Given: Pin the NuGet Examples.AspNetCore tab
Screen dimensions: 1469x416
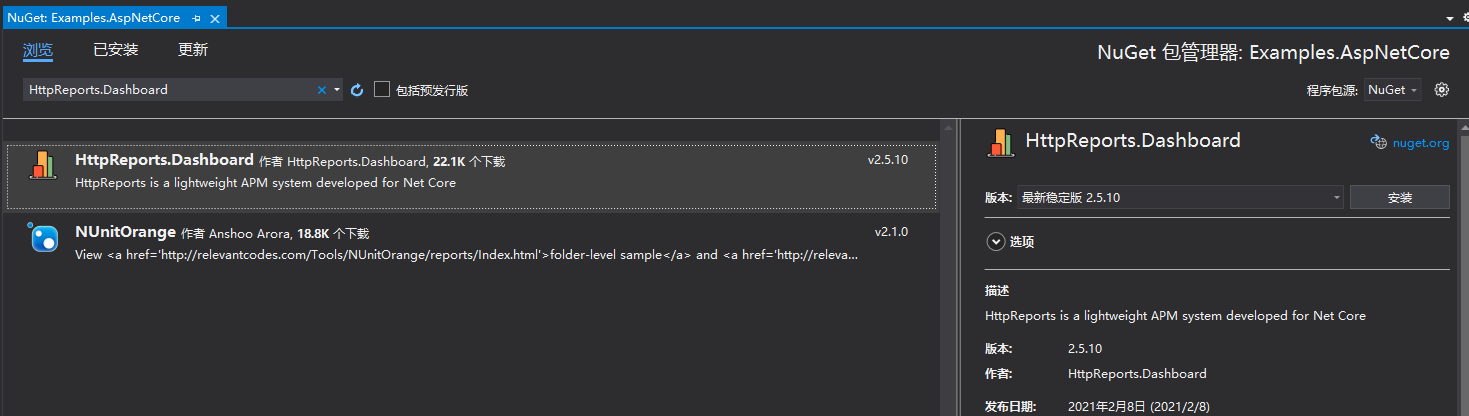Looking at the screenshot, I should pyautogui.click(x=196, y=19).
